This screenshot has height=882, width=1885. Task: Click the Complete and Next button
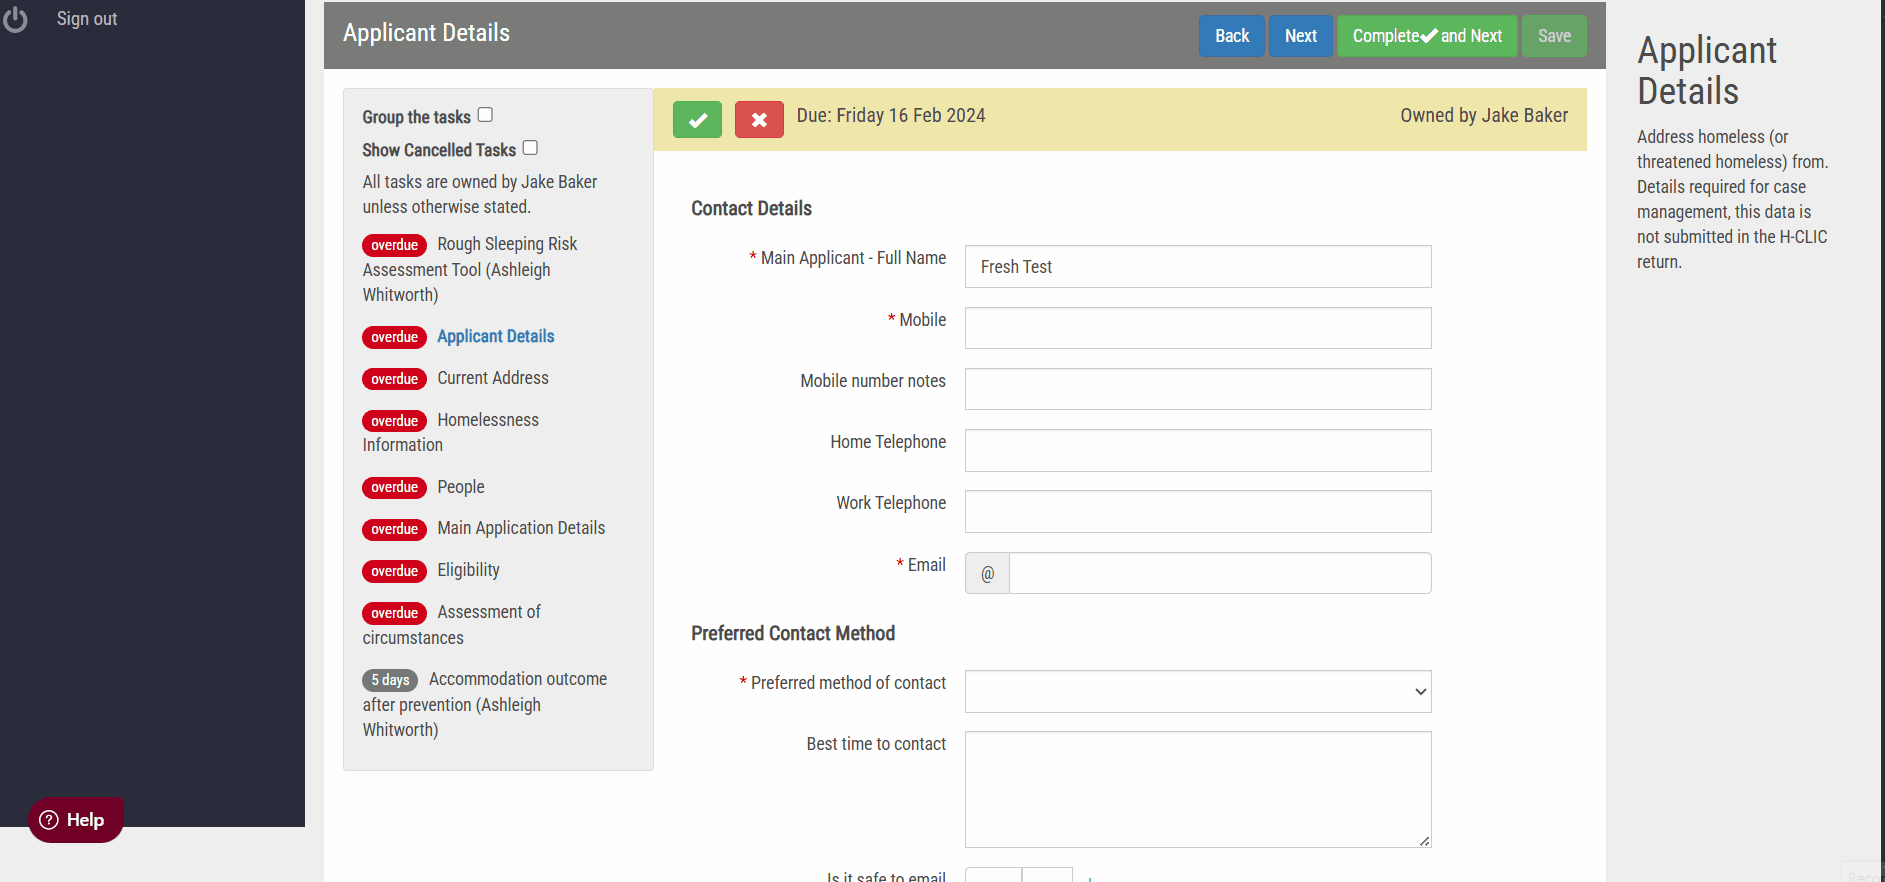[x=1427, y=36]
